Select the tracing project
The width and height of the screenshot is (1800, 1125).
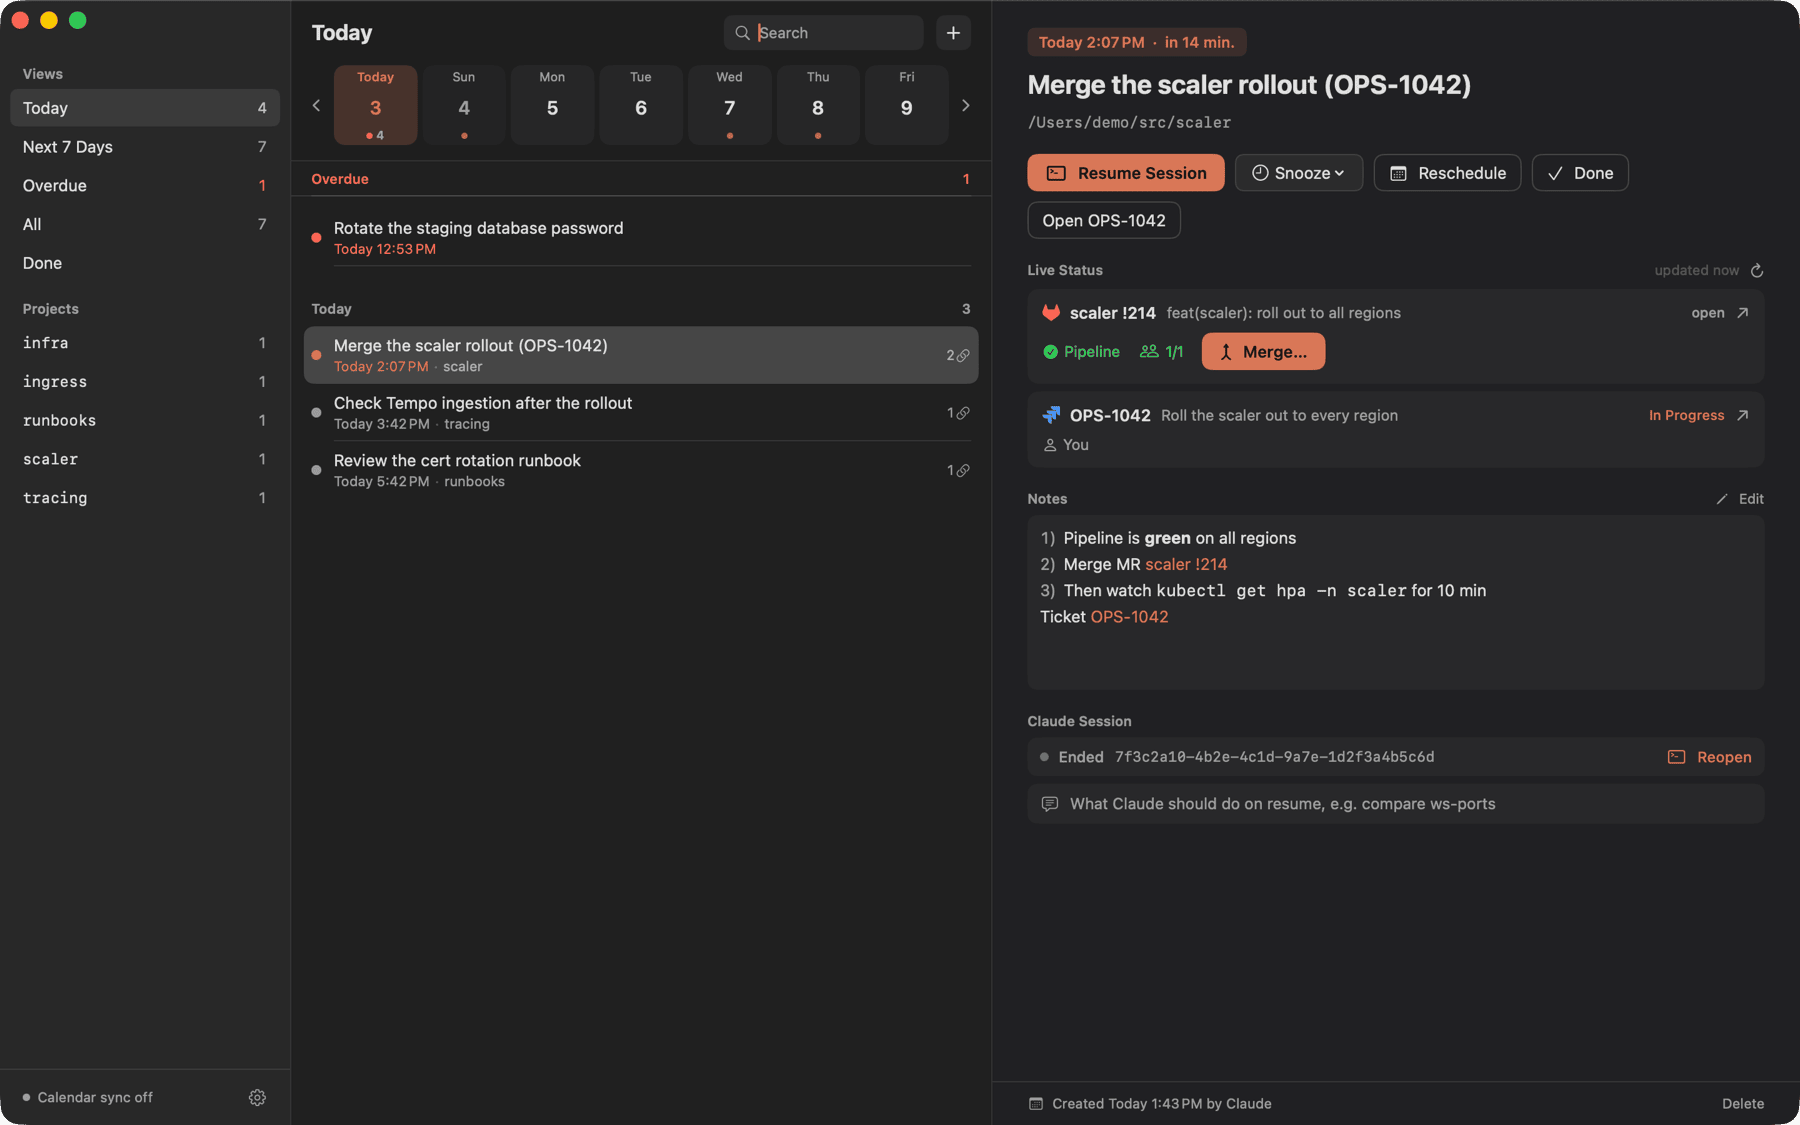click(x=145, y=498)
